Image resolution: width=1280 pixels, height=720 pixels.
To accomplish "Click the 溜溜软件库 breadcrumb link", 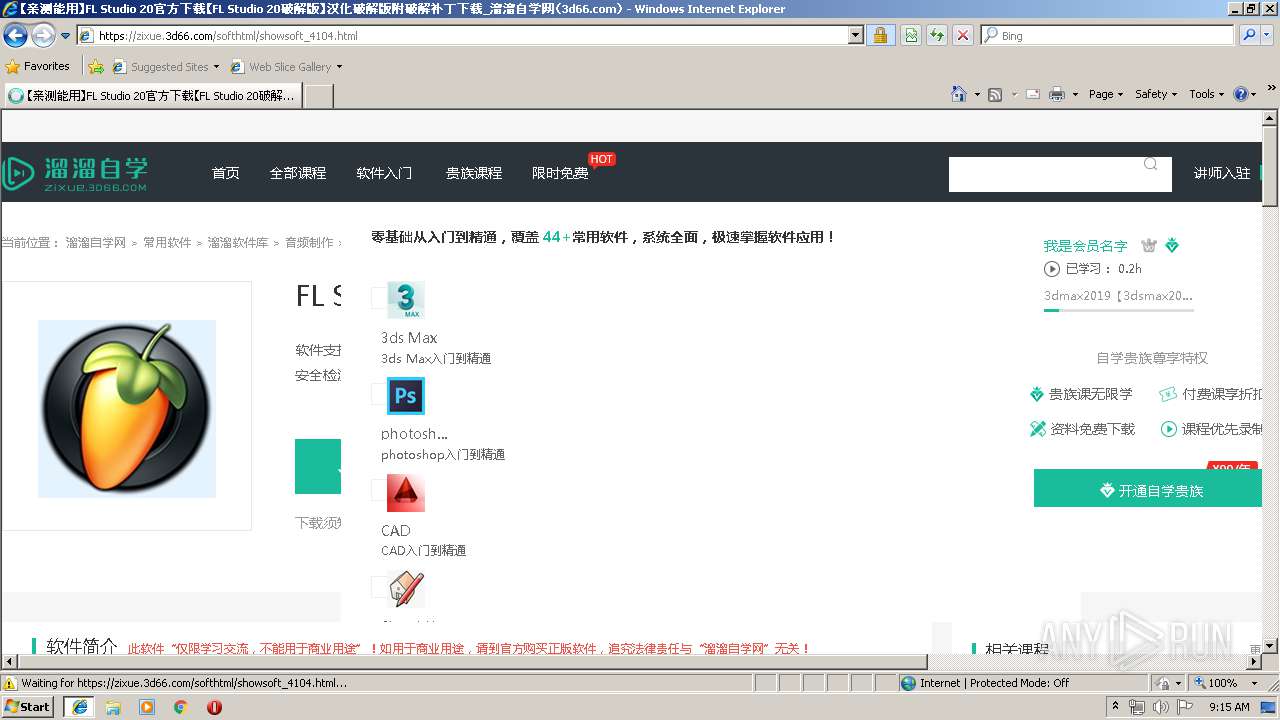I will click(238, 243).
